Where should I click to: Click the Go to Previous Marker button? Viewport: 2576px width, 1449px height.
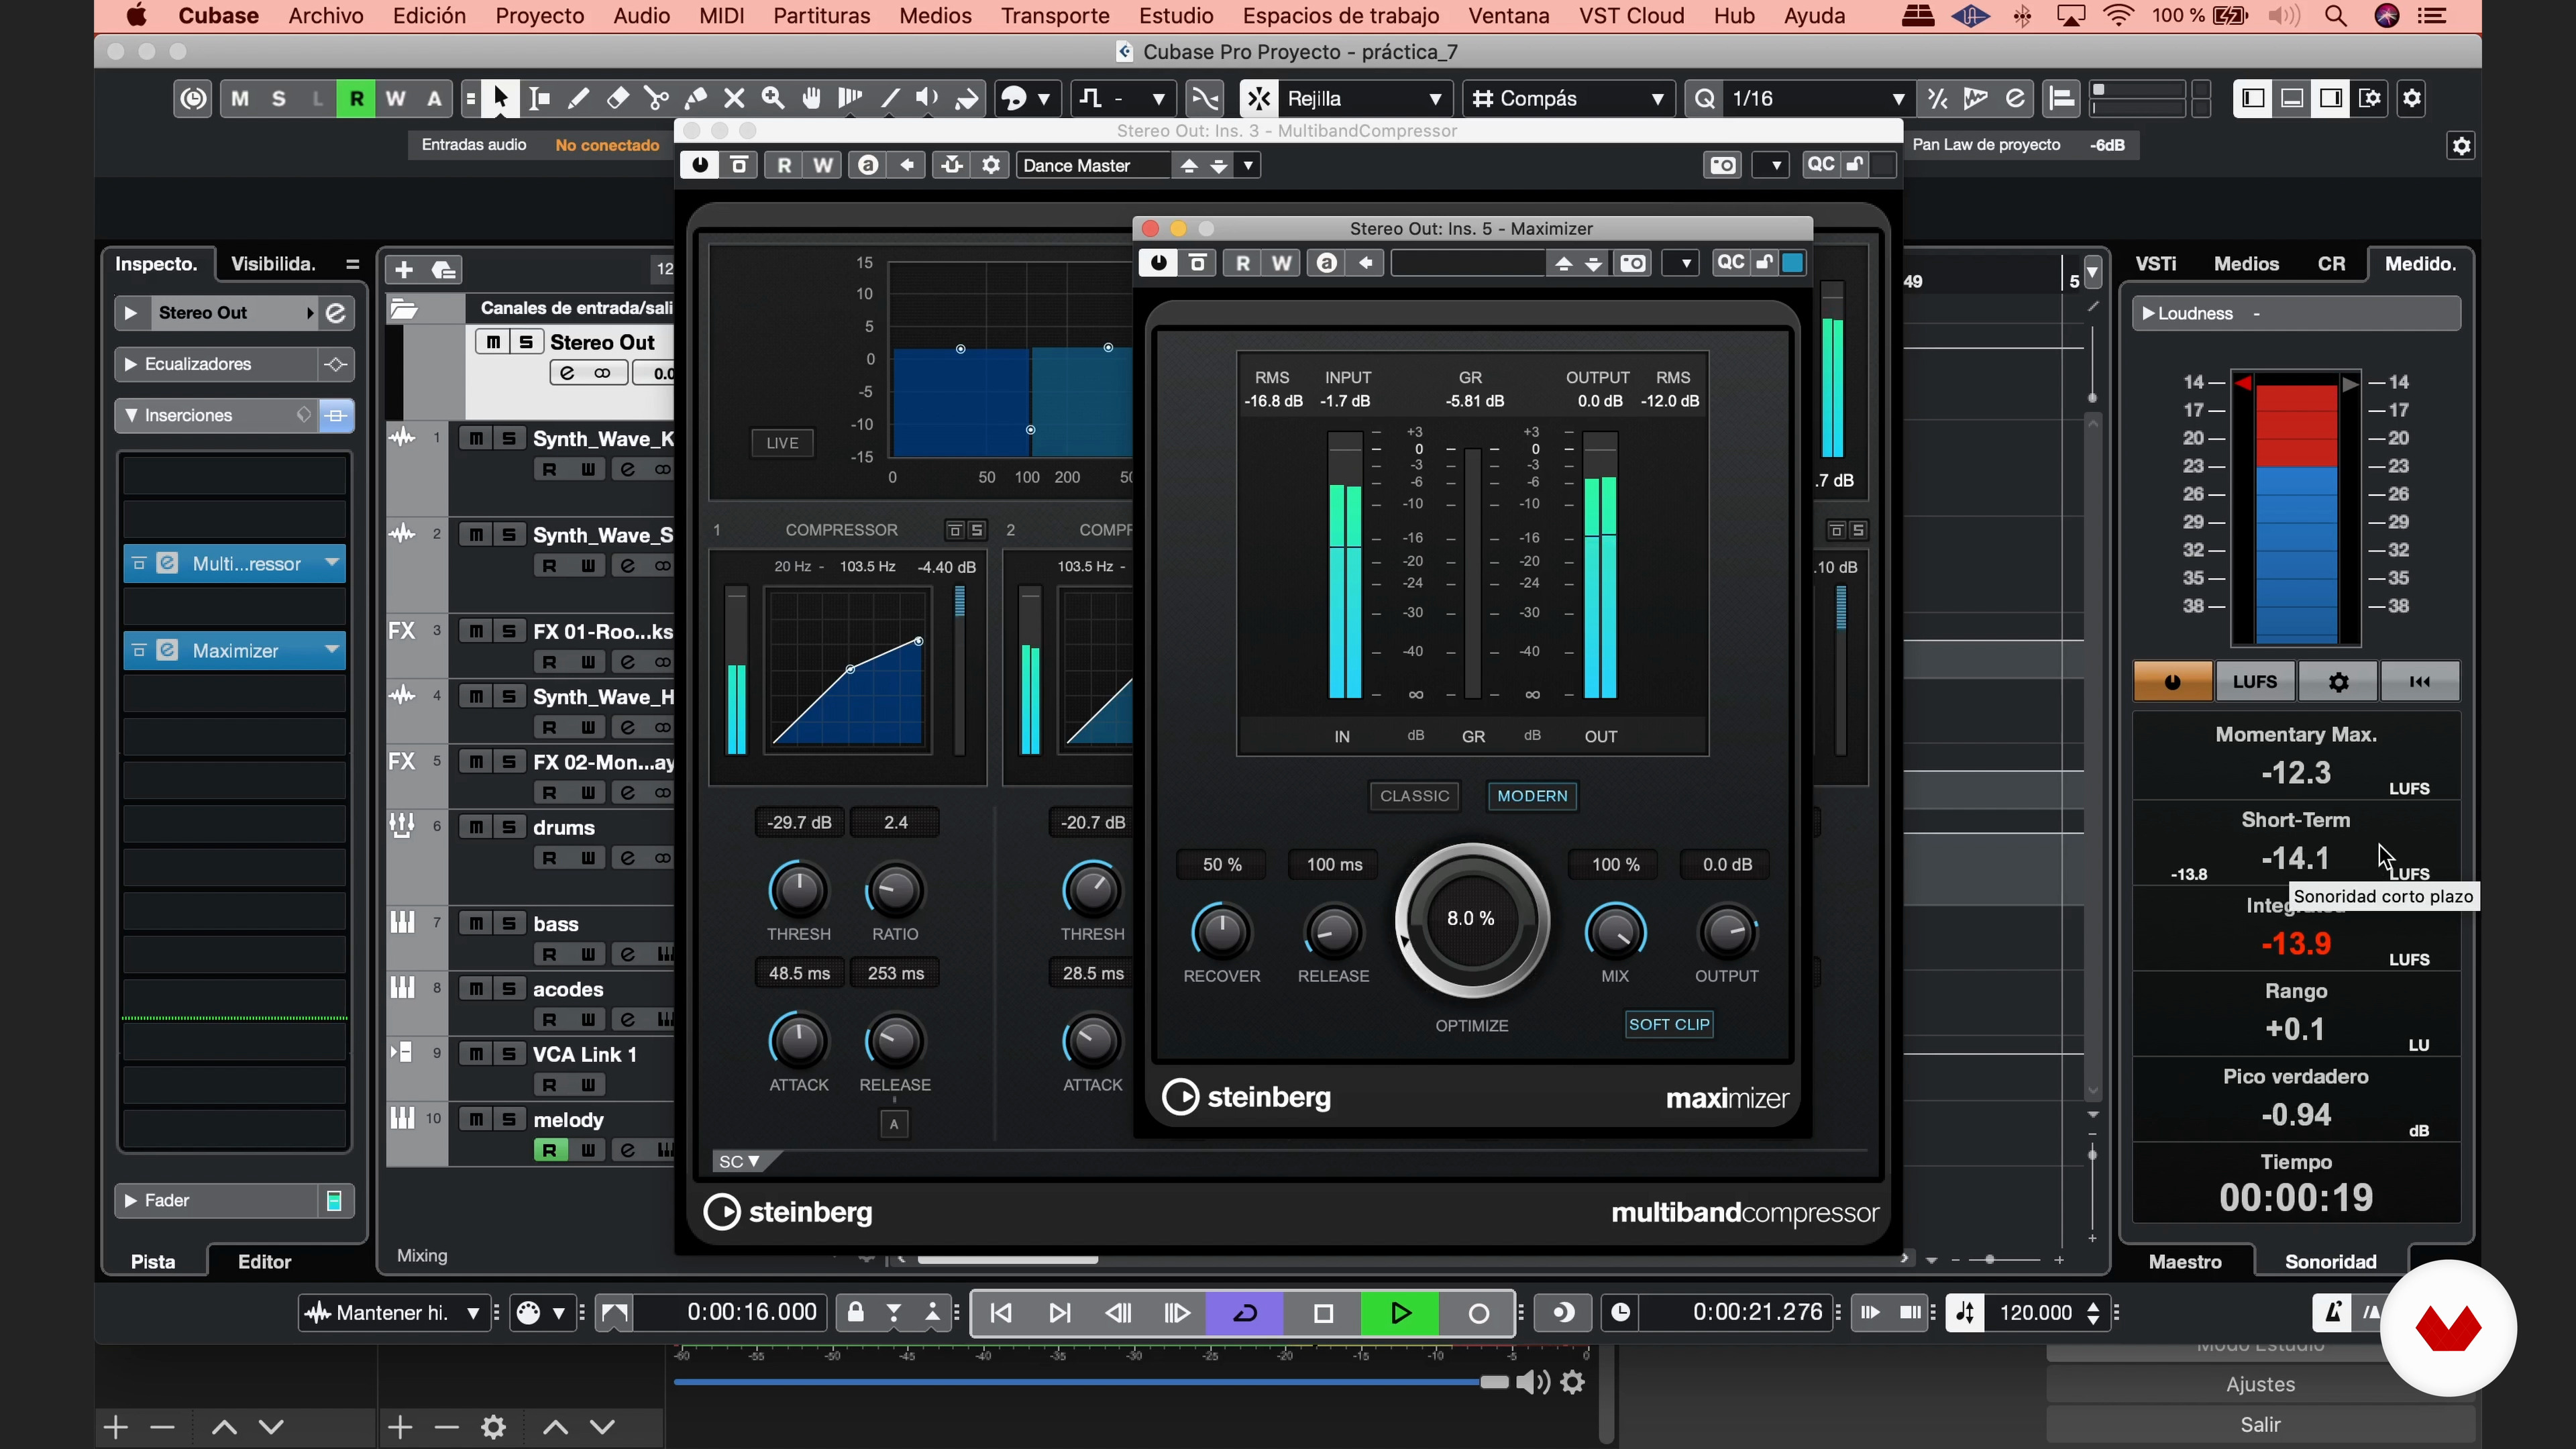click(1001, 1313)
